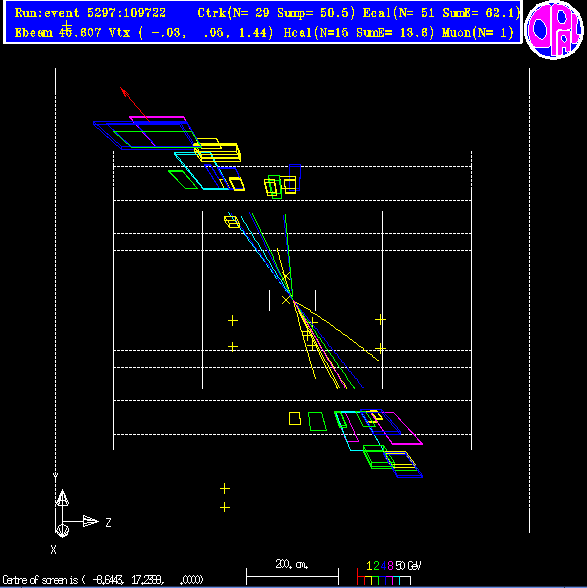Click the X axis label below the compass
The image size is (587, 588).
pos(53,550)
